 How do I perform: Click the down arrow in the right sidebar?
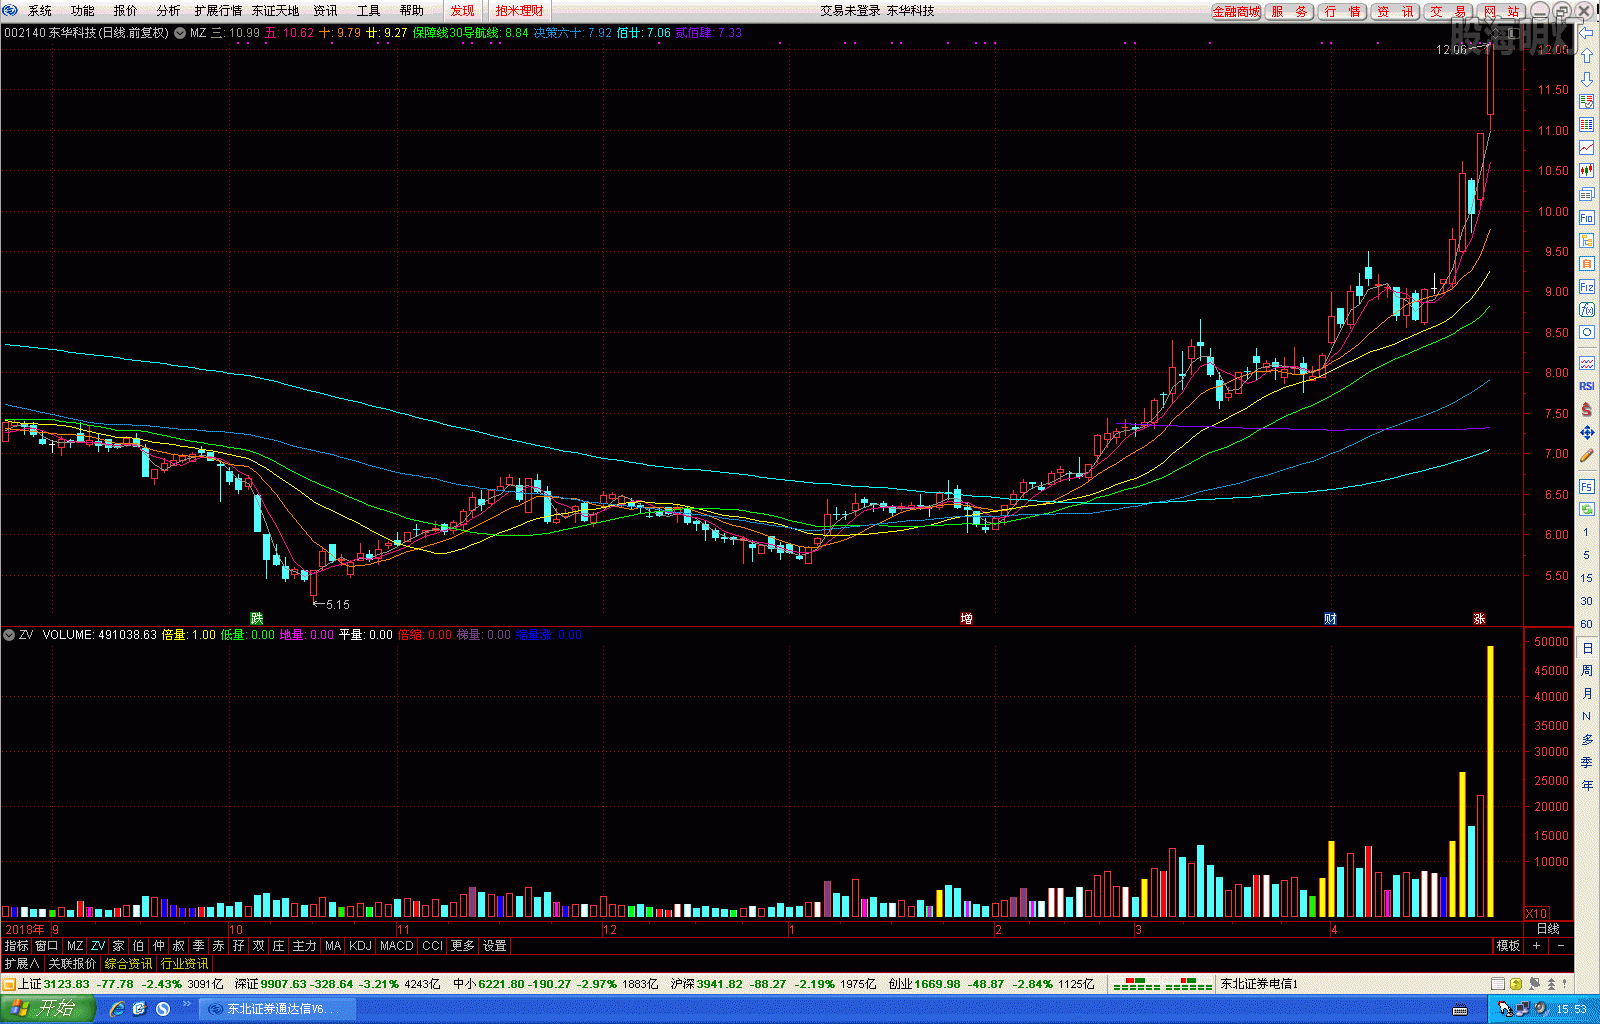pos(1586,79)
